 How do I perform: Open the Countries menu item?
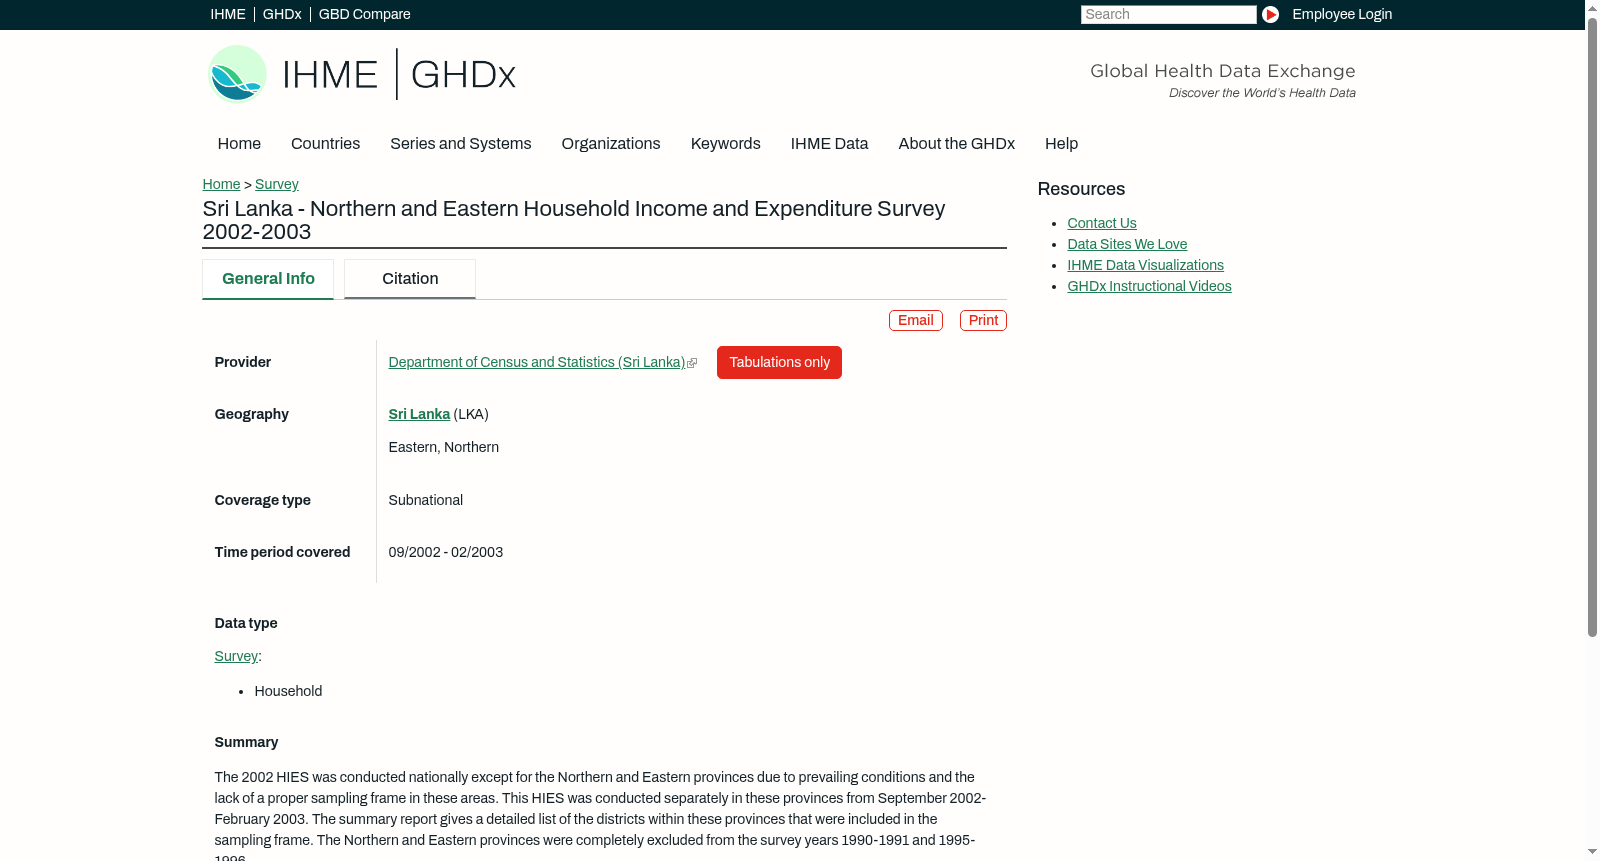325,144
